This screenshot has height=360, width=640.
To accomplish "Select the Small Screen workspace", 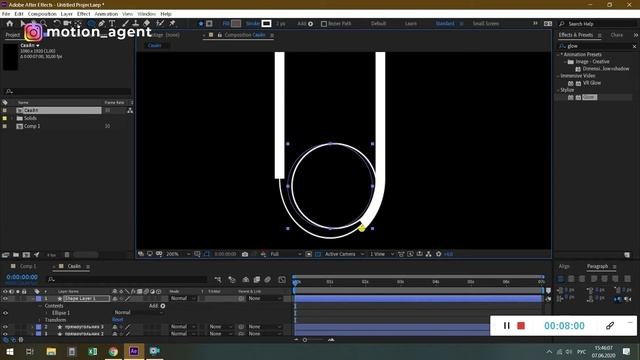I will point(486,24).
